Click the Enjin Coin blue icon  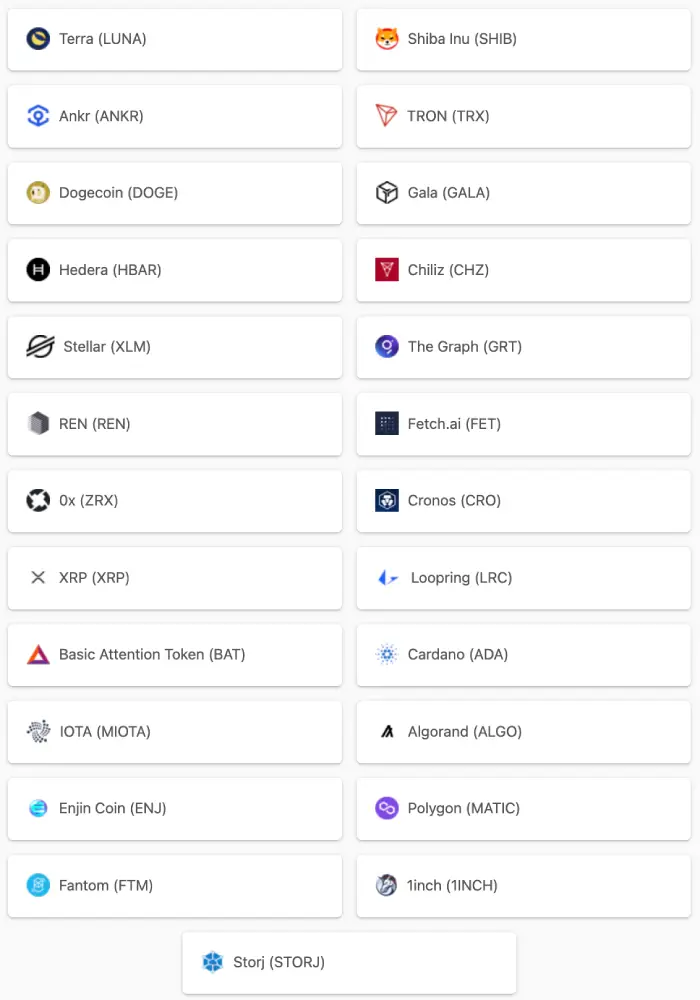(38, 808)
